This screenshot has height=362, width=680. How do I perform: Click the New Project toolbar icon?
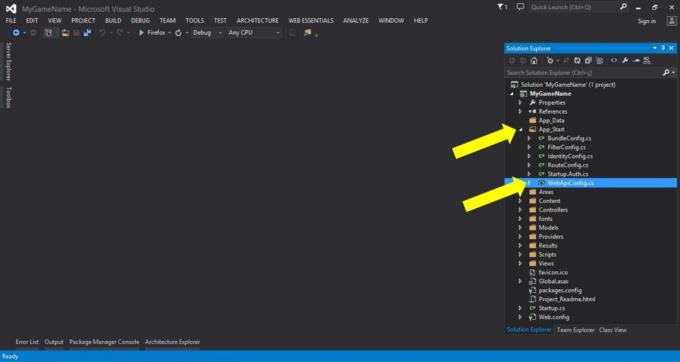(x=49, y=33)
